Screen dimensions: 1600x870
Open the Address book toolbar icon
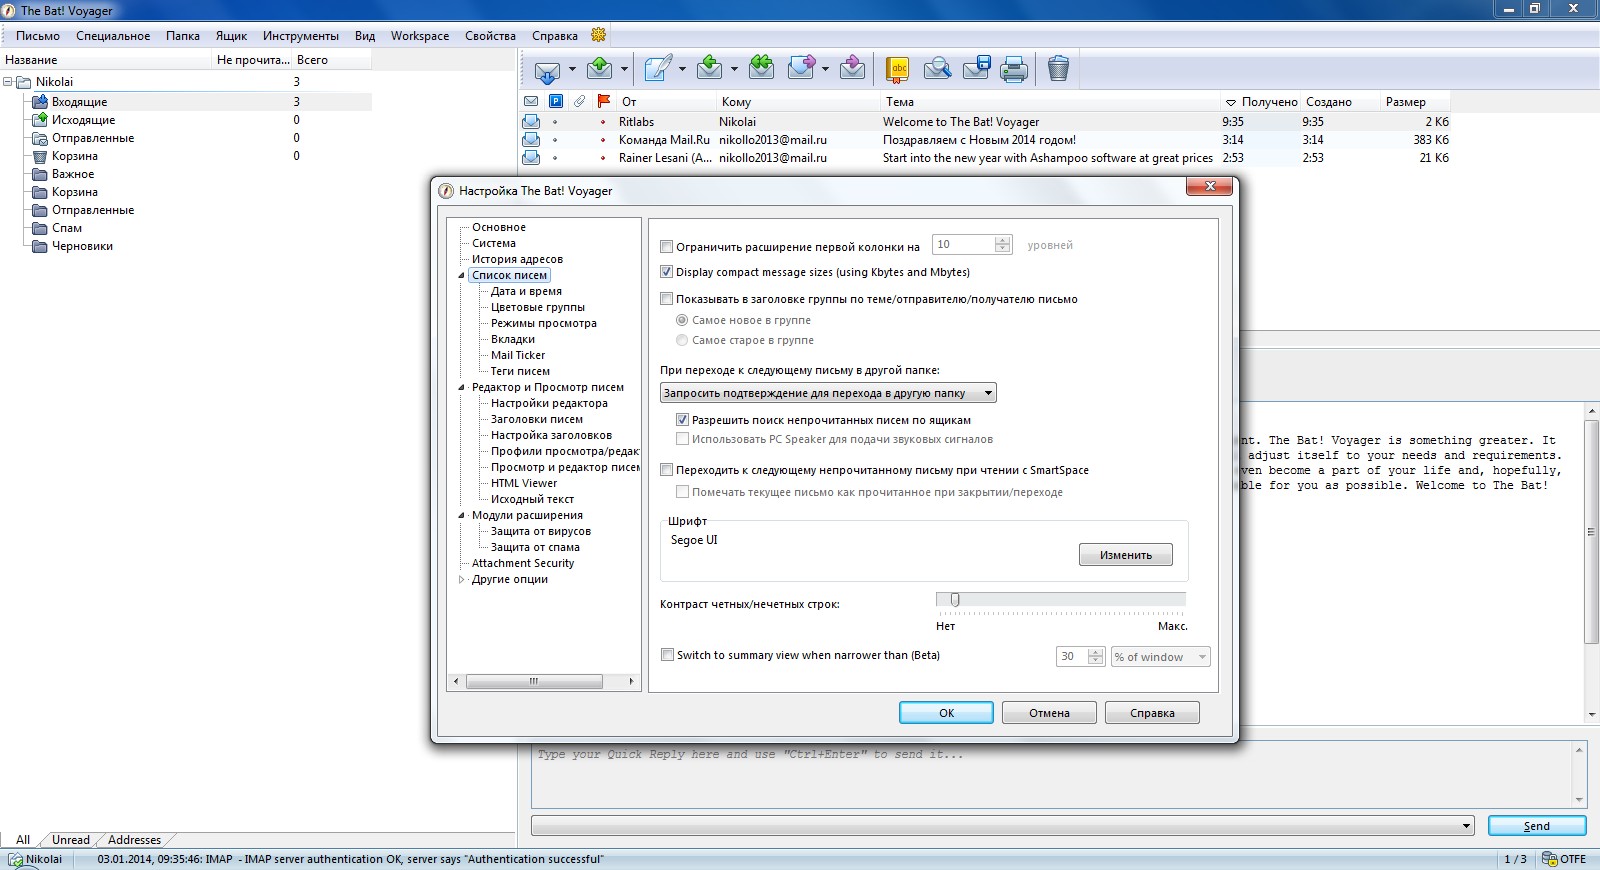pyautogui.click(x=898, y=69)
